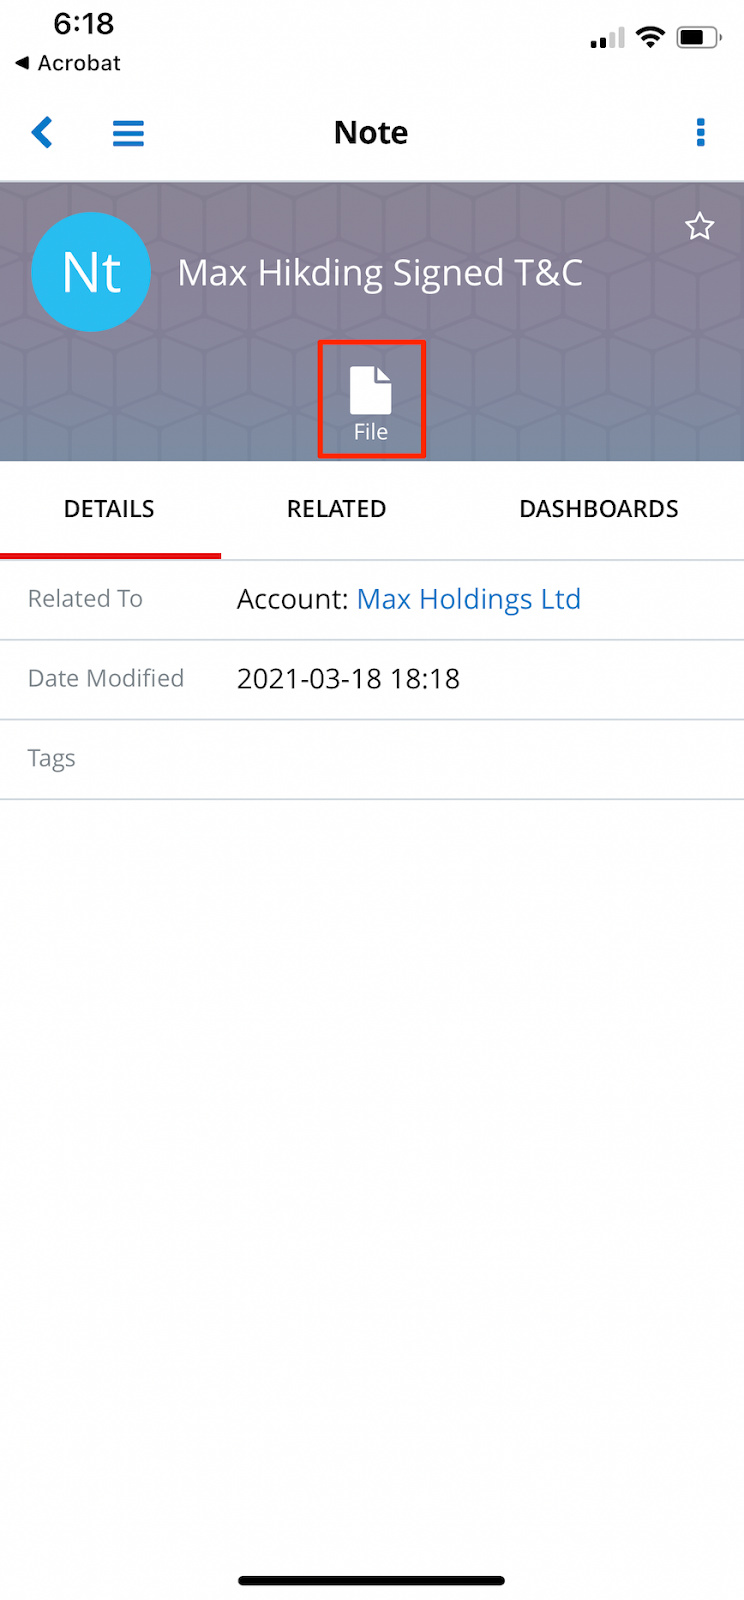Select the Date Modified value

[348, 679]
